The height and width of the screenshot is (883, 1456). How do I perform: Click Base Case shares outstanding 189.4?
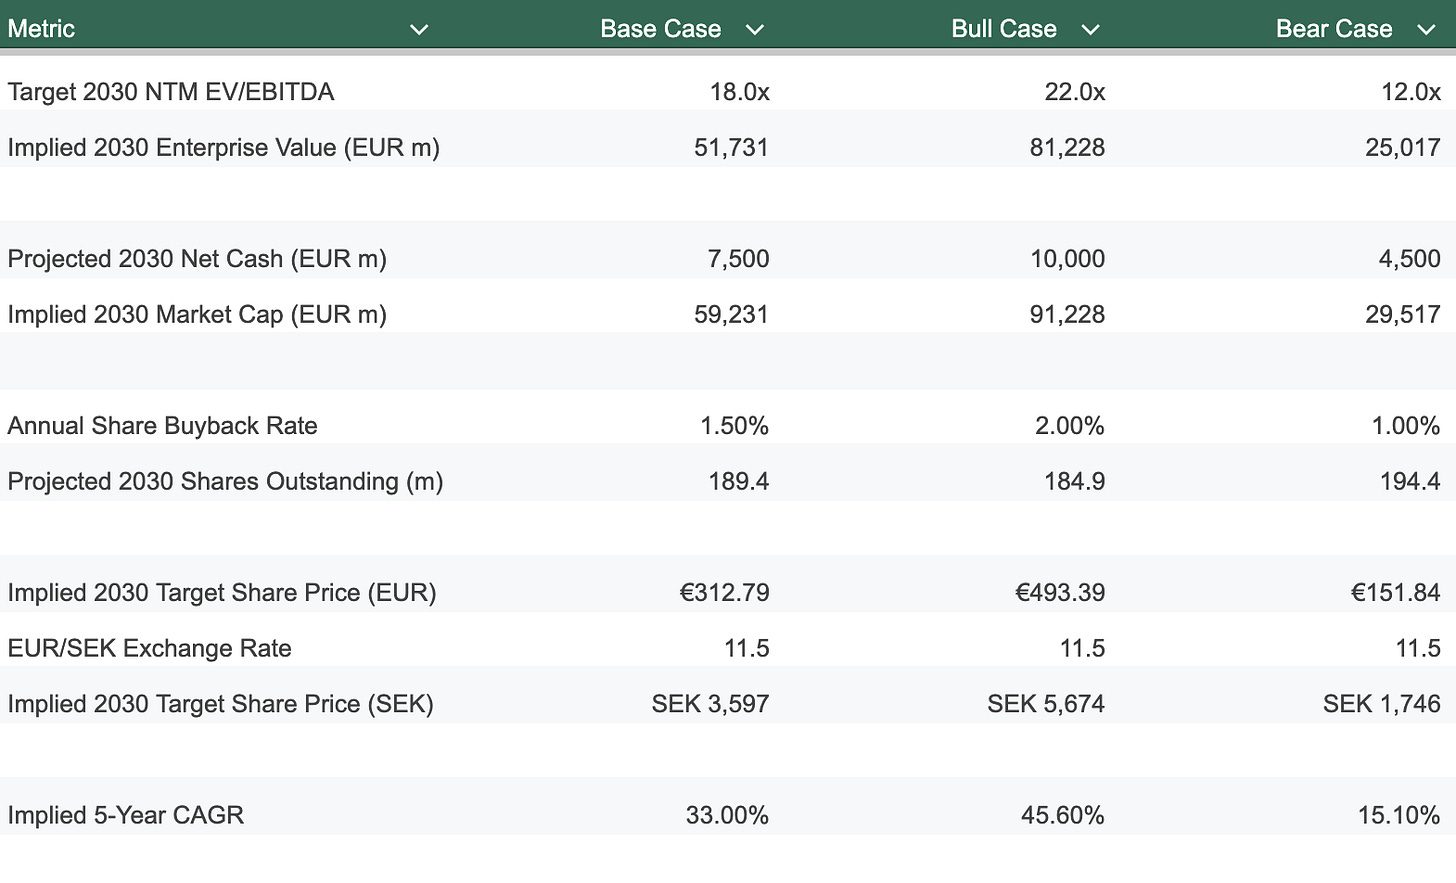pos(738,482)
